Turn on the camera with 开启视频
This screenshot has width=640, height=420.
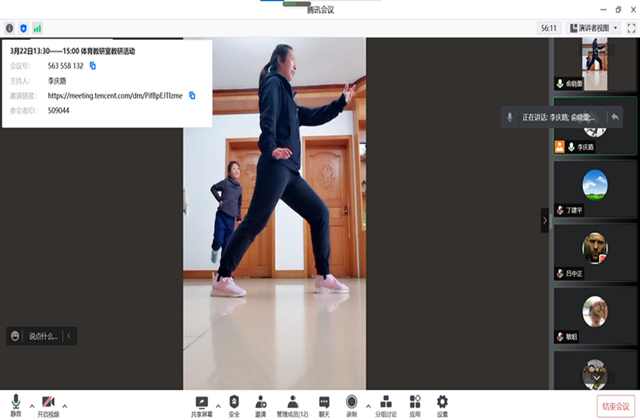[x=48, y=404]
